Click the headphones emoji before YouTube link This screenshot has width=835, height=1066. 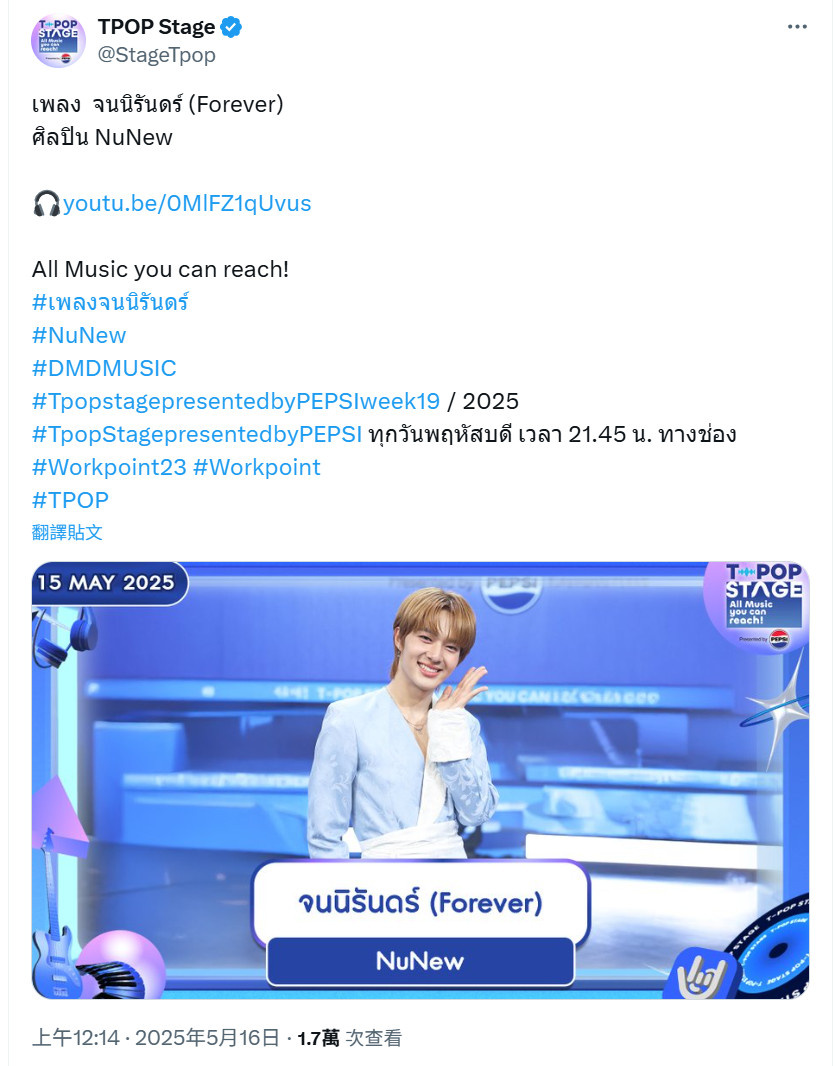[46, 203]
